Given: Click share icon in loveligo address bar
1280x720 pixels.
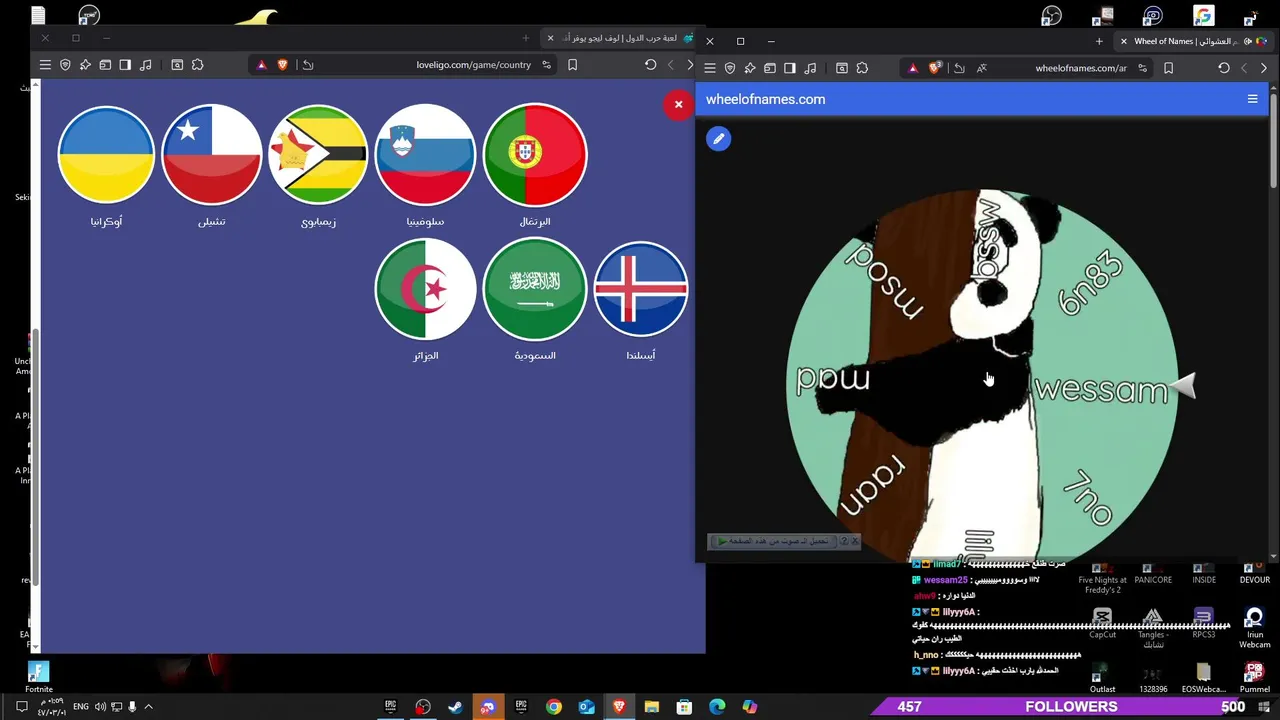Looking at the screenshot, I should tap(308, 65).
